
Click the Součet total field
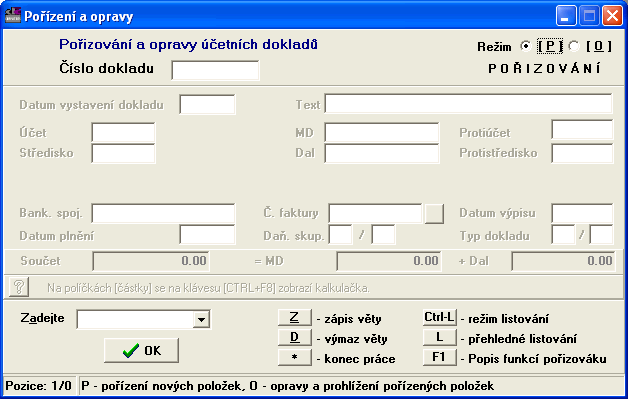click(x=151, y=261)
